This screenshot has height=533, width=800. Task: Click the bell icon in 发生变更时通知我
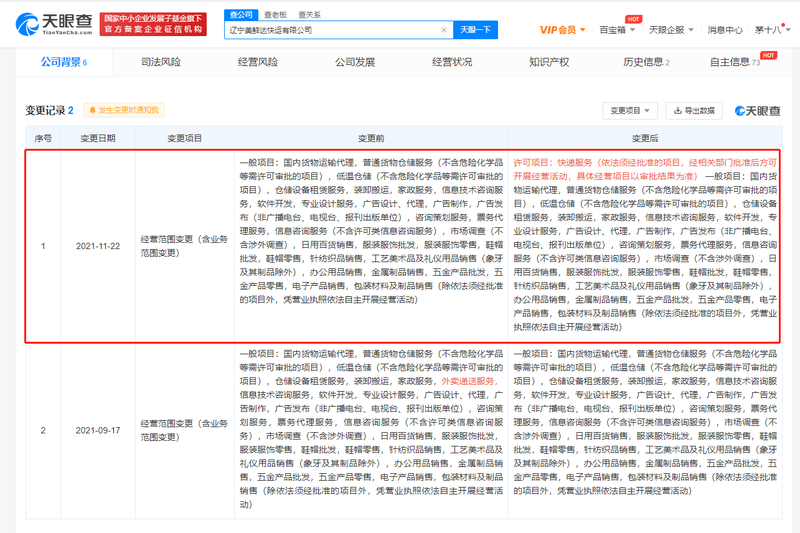pyautogui.click(x=92, y=110)
